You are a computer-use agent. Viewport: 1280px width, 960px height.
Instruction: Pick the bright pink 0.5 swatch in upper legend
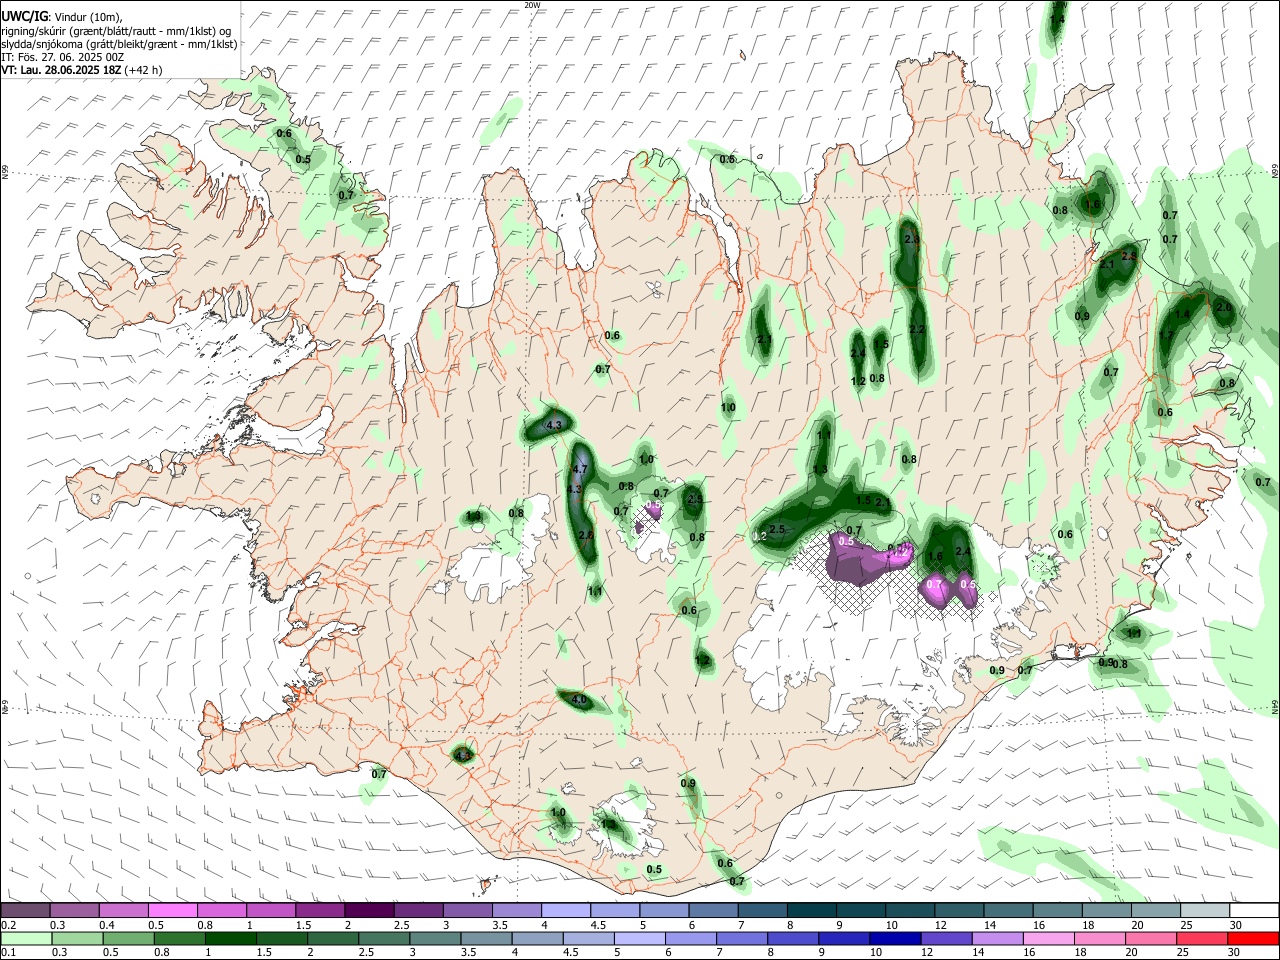(173, 911)
